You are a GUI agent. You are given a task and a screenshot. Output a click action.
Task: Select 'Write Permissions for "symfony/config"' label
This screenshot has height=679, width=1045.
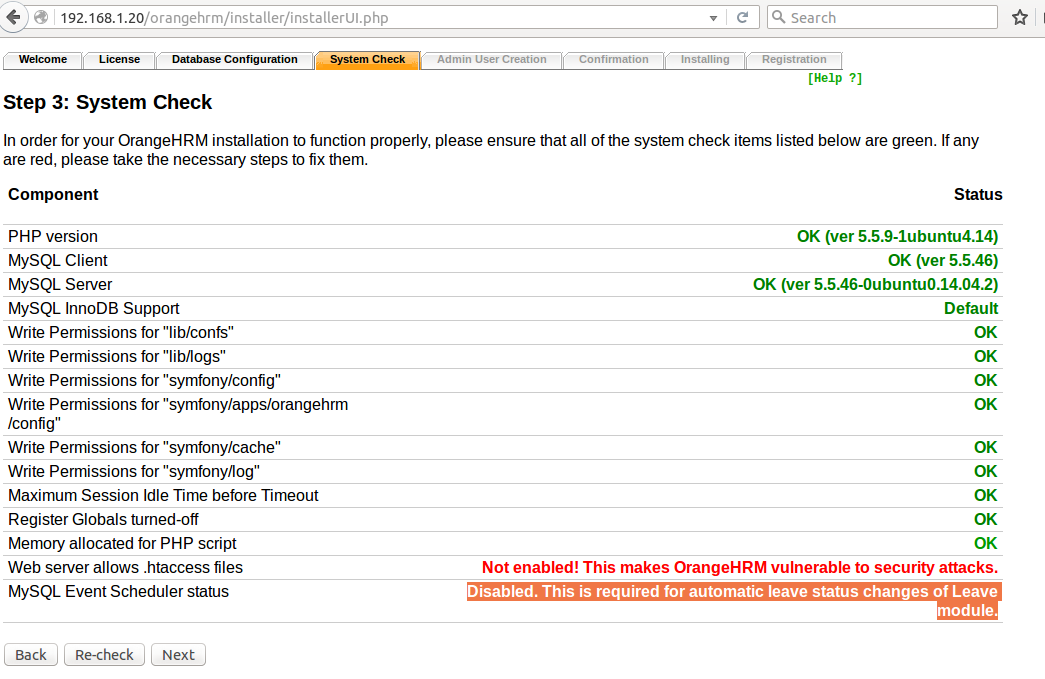tap(144, 380)
